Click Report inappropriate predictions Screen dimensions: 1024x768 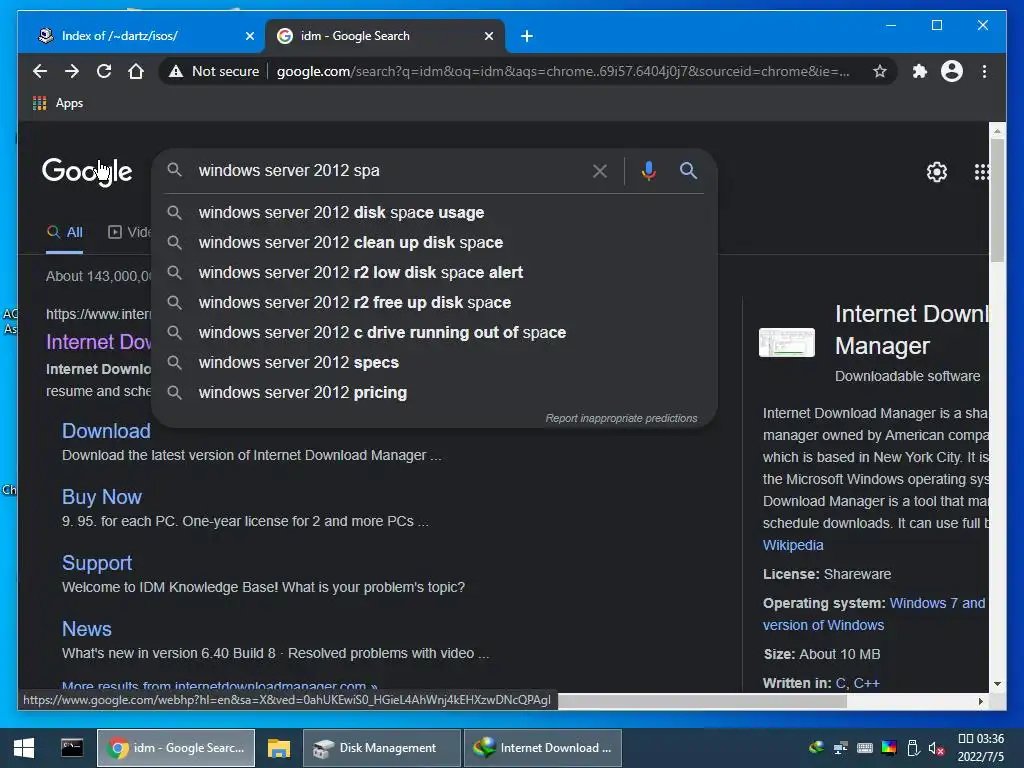pyautogui.click(x=621, y=419)
